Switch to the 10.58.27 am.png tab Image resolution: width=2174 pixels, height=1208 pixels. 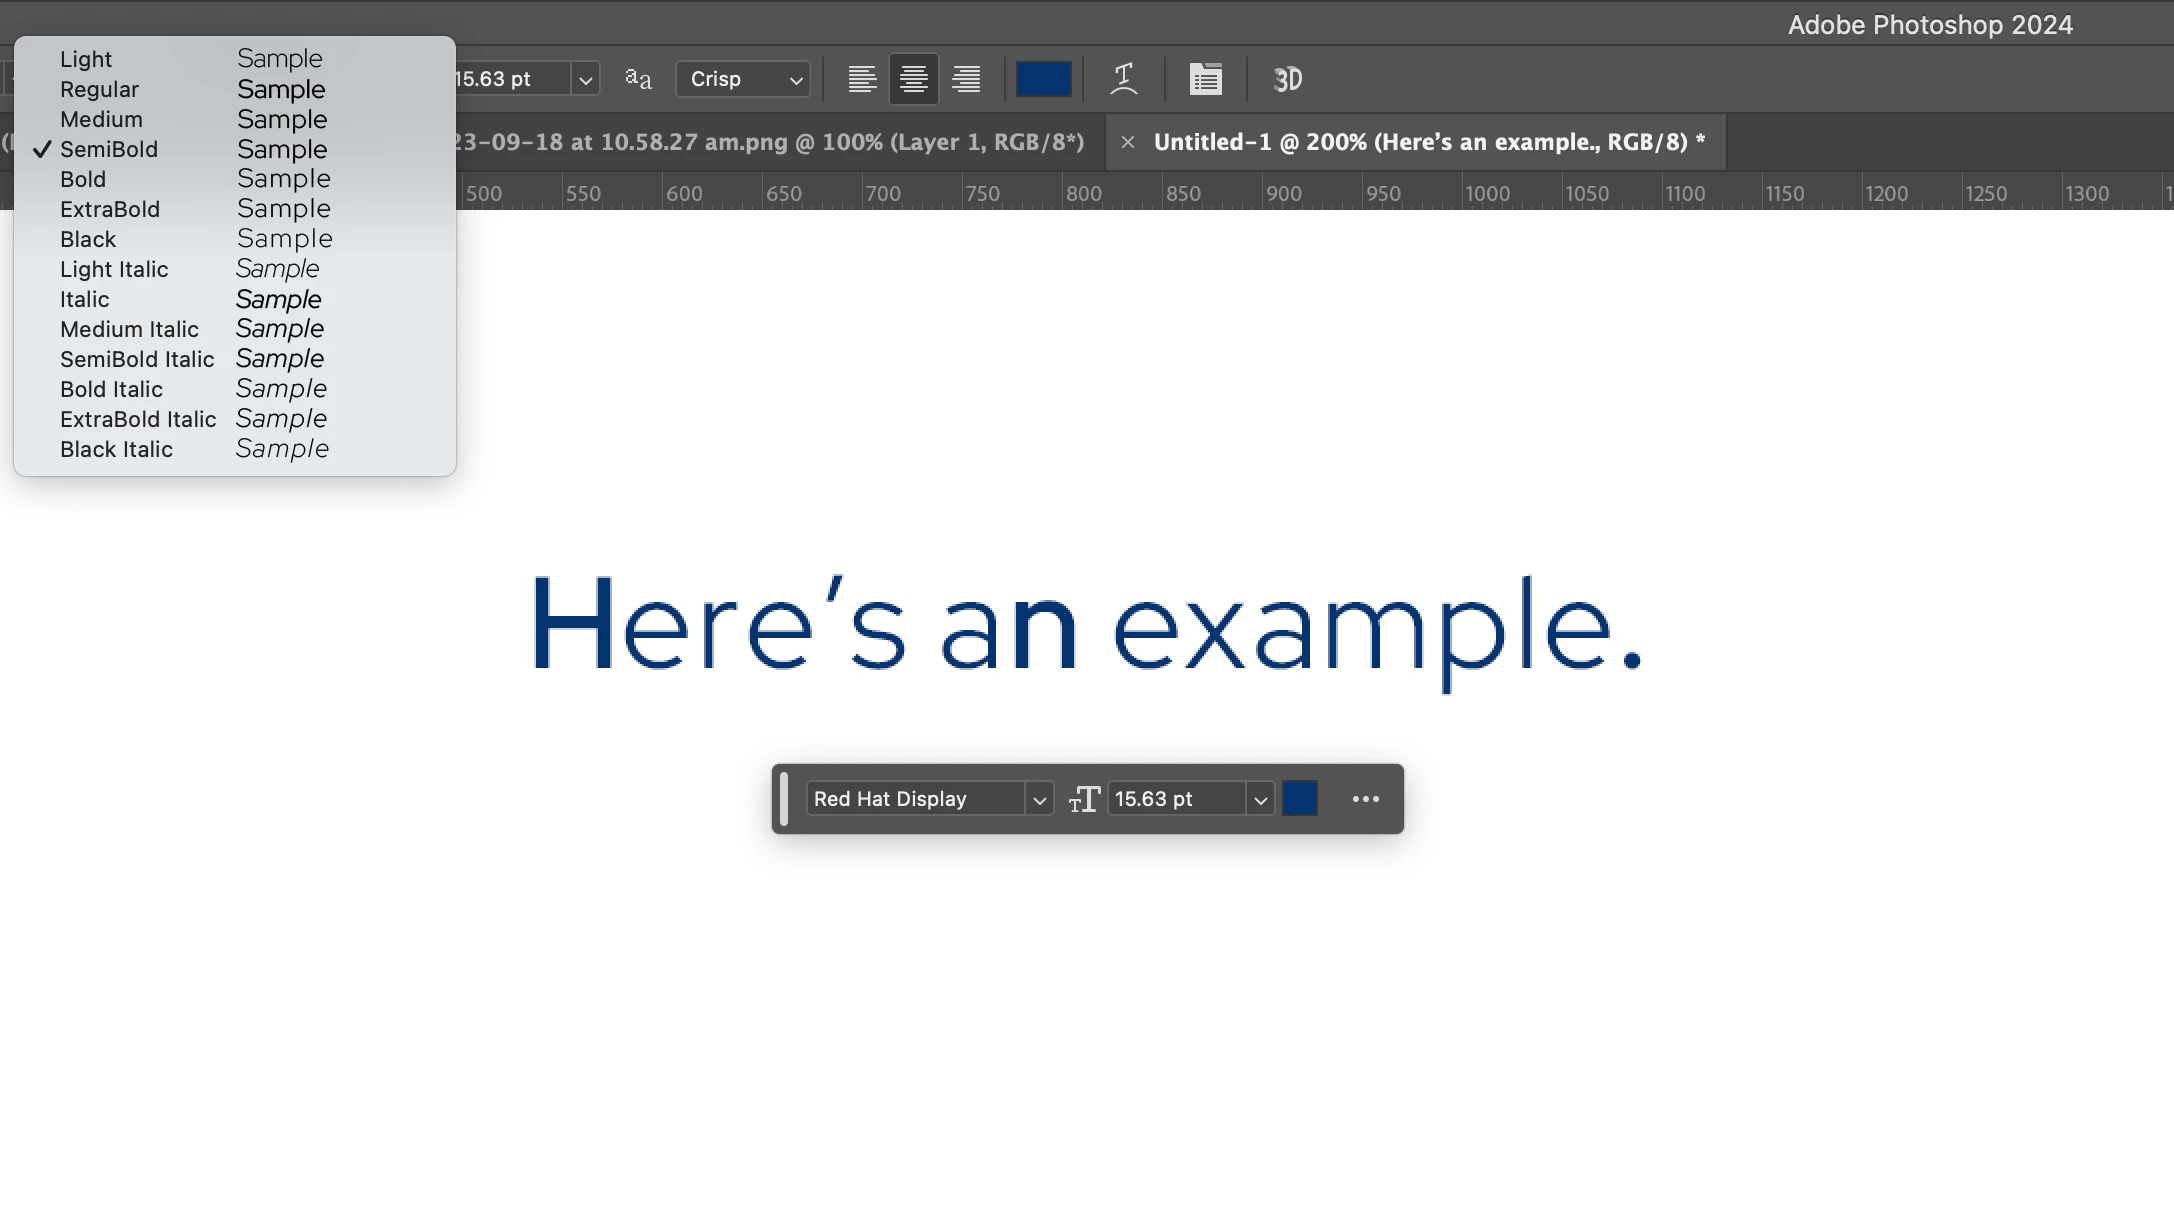(770, 142)
